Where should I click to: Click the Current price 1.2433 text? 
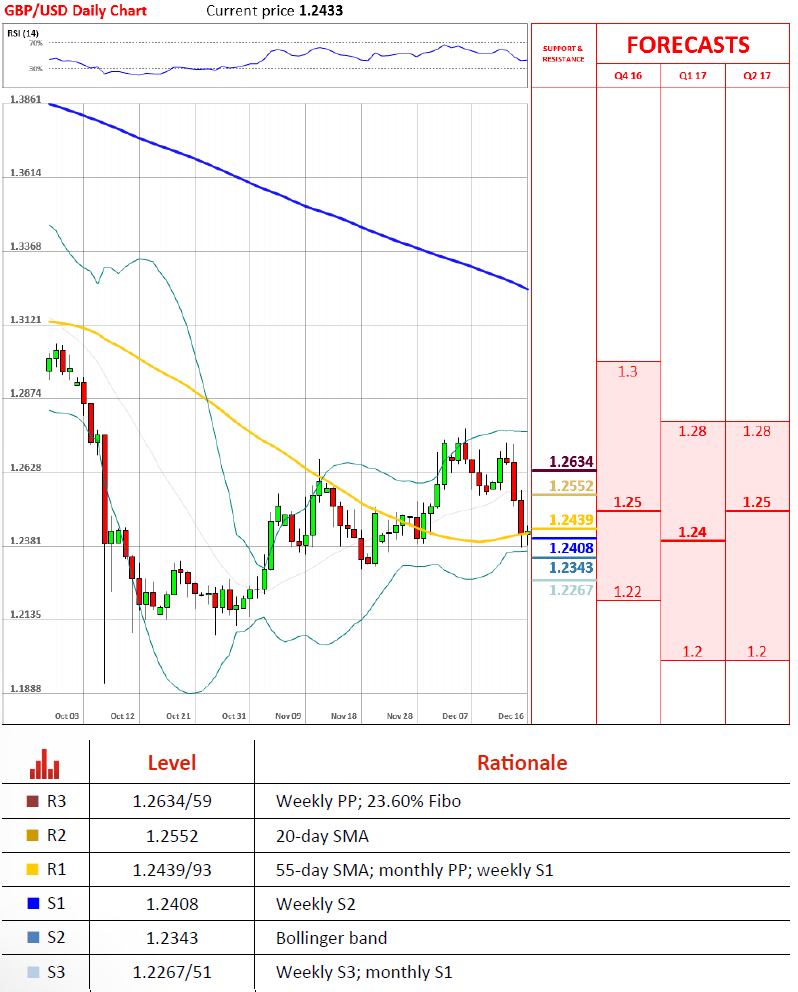point(275,11)
